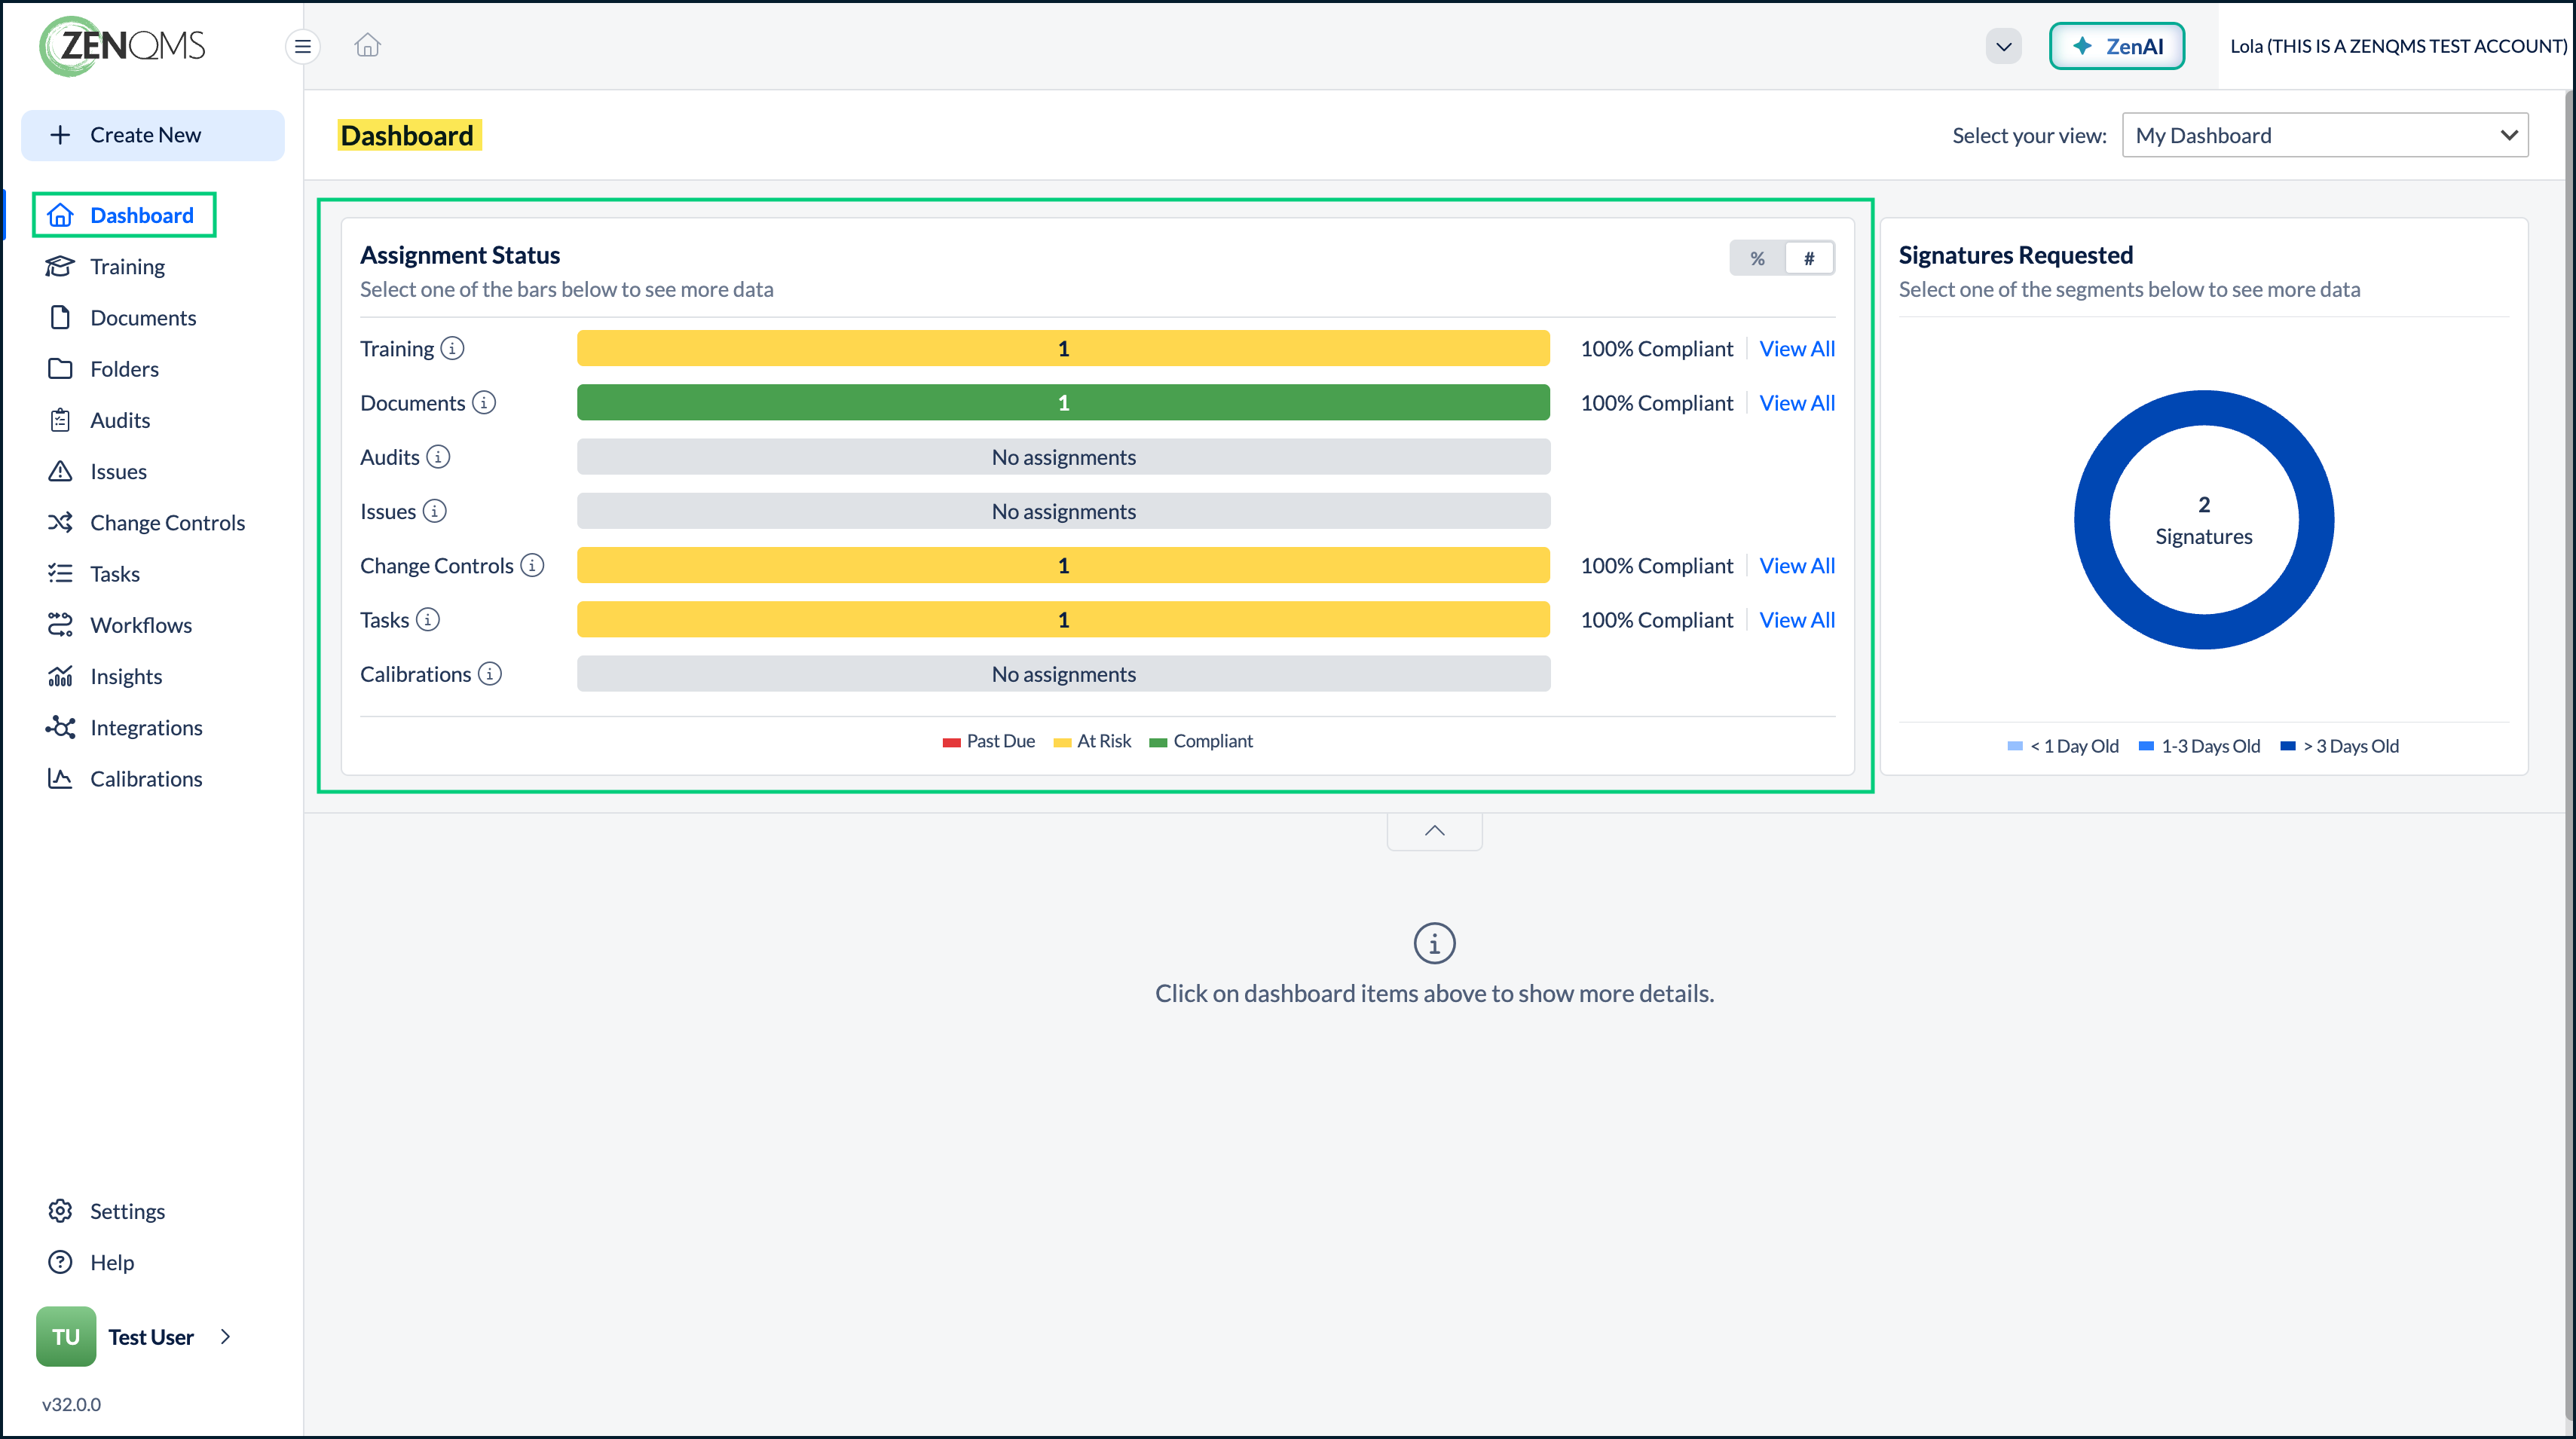Click the Dashboard page heading
Image resolution: width=2576 pixels, height=1439 pixels.
[x=408, y=135]
